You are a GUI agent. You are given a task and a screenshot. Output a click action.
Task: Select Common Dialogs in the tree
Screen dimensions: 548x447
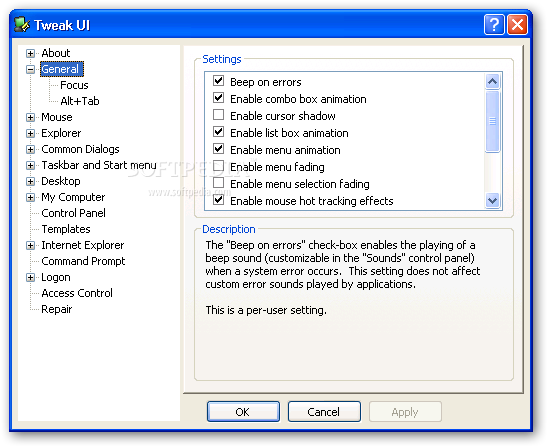[x=80, y=149]
